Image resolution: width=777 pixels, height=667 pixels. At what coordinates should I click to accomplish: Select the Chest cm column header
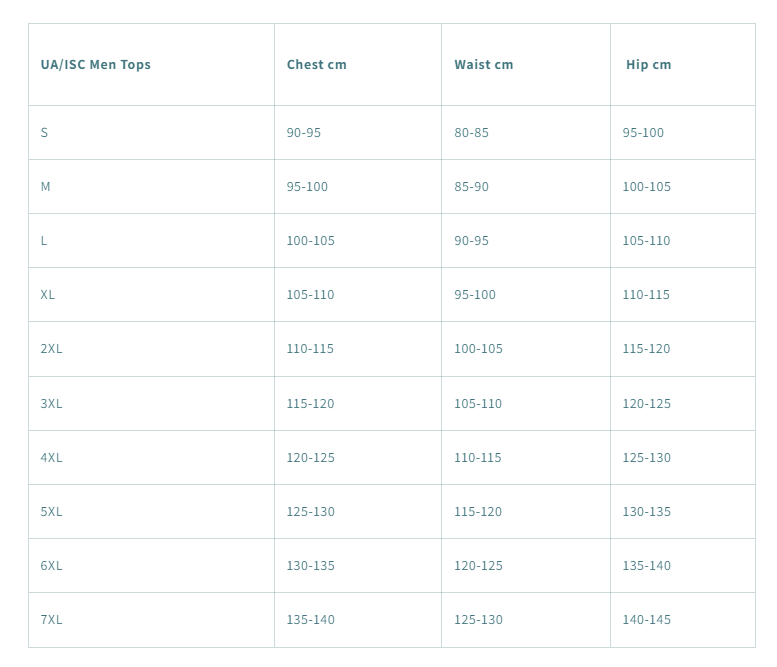[316, 65]
